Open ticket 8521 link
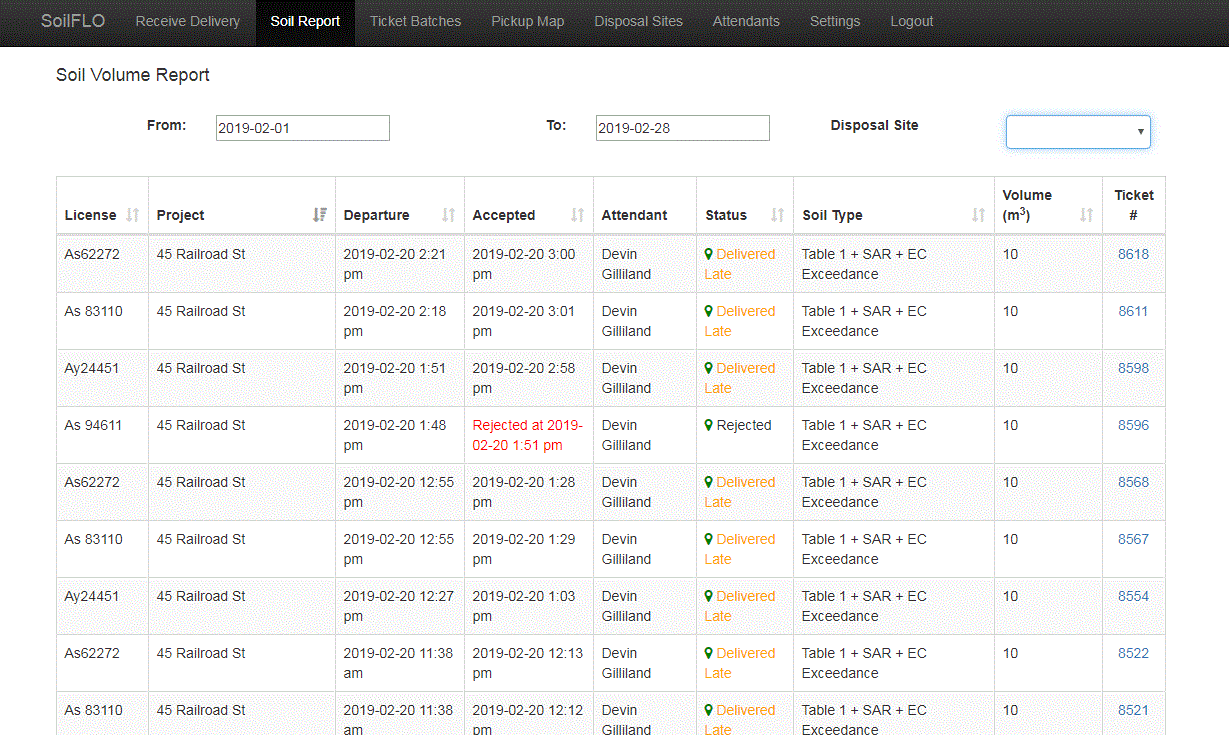The image size is (1229, 735). click(x=1133, y=710)
